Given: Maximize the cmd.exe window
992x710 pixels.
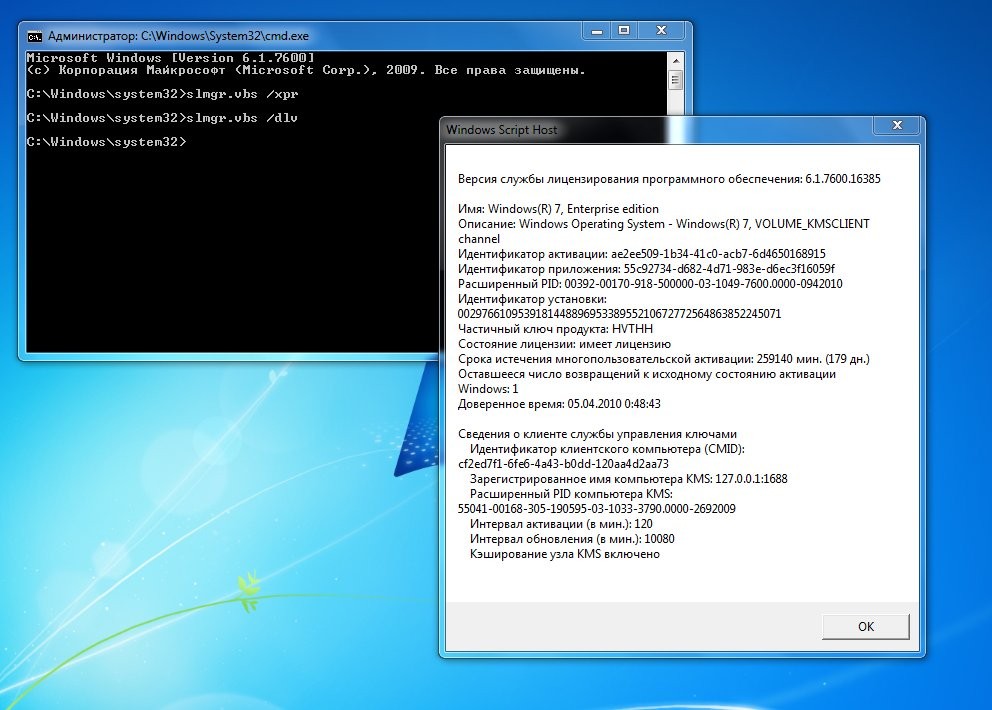Looking at the screenshot, I should click(x=624, y=30).
